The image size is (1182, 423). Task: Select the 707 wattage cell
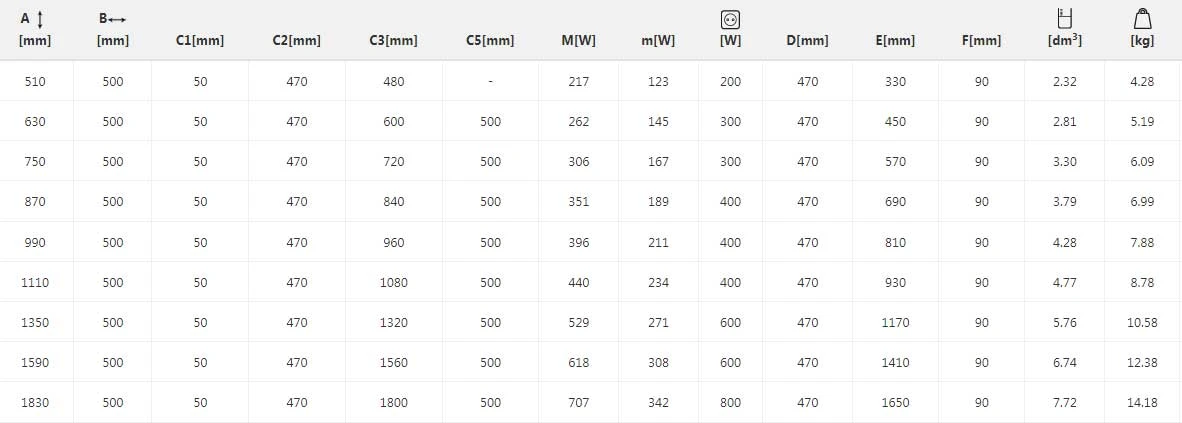[579, 402]
